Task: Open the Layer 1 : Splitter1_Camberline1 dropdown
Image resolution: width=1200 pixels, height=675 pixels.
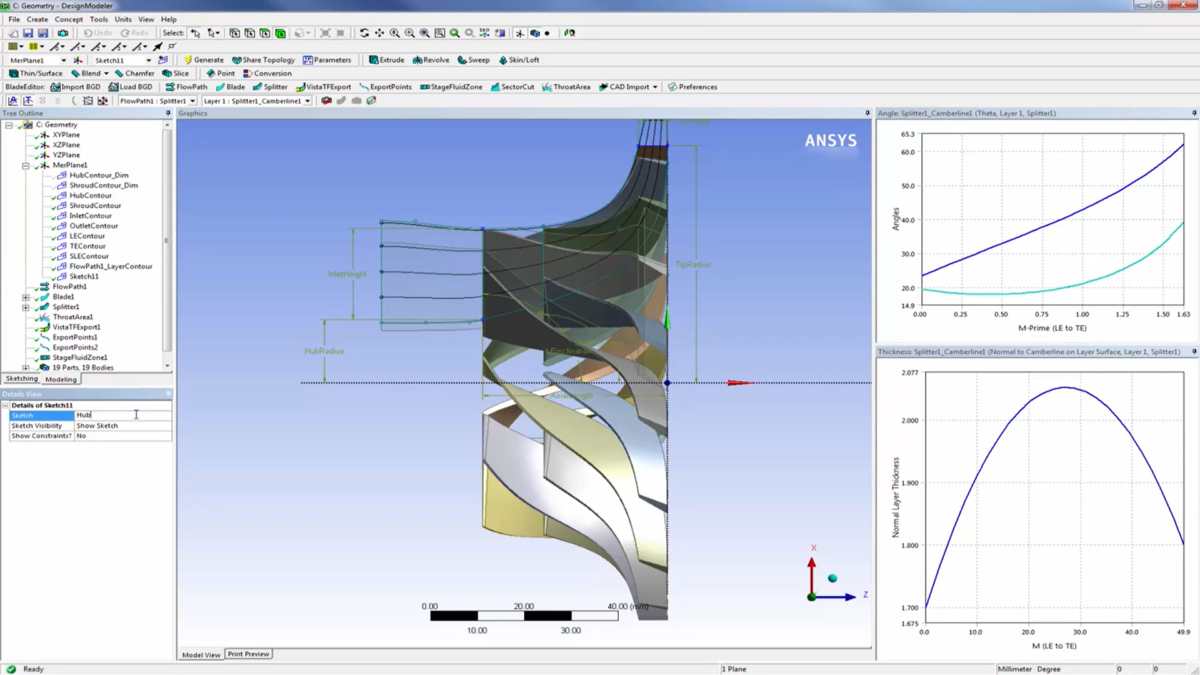Action: click(307, 101)
